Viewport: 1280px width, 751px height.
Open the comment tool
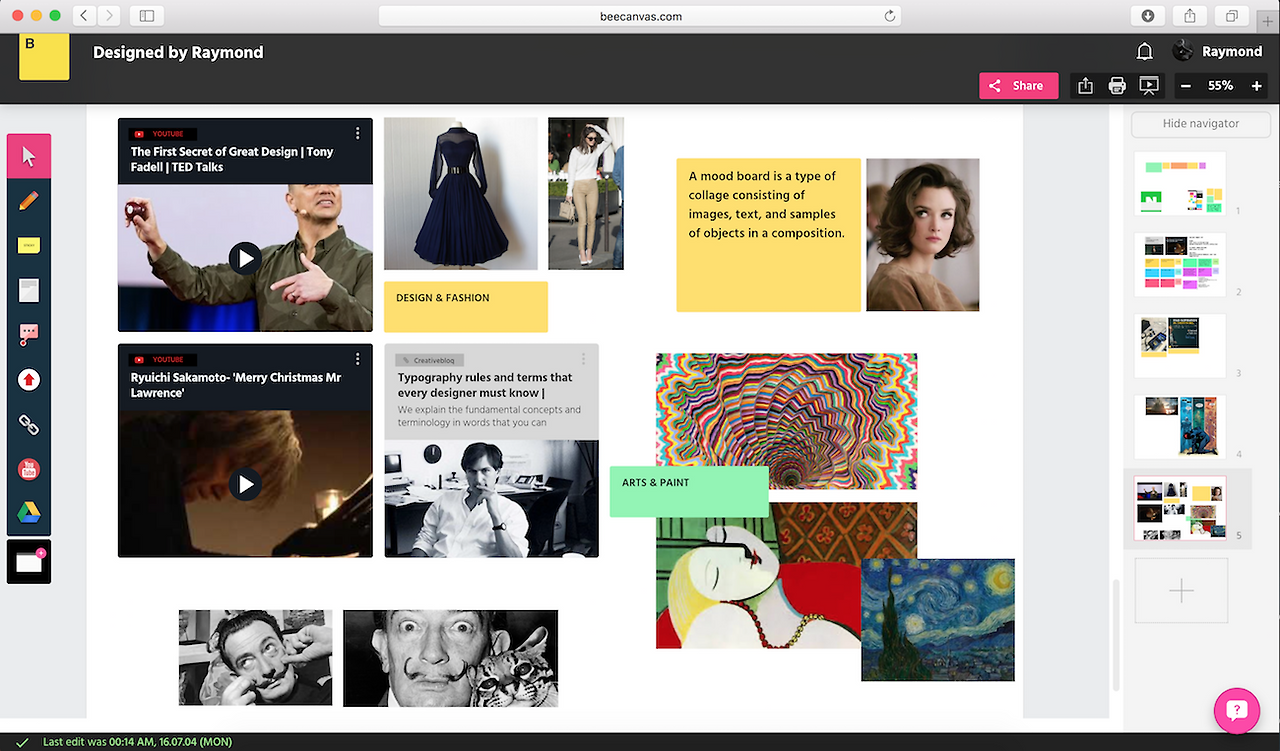coord(28,334)
